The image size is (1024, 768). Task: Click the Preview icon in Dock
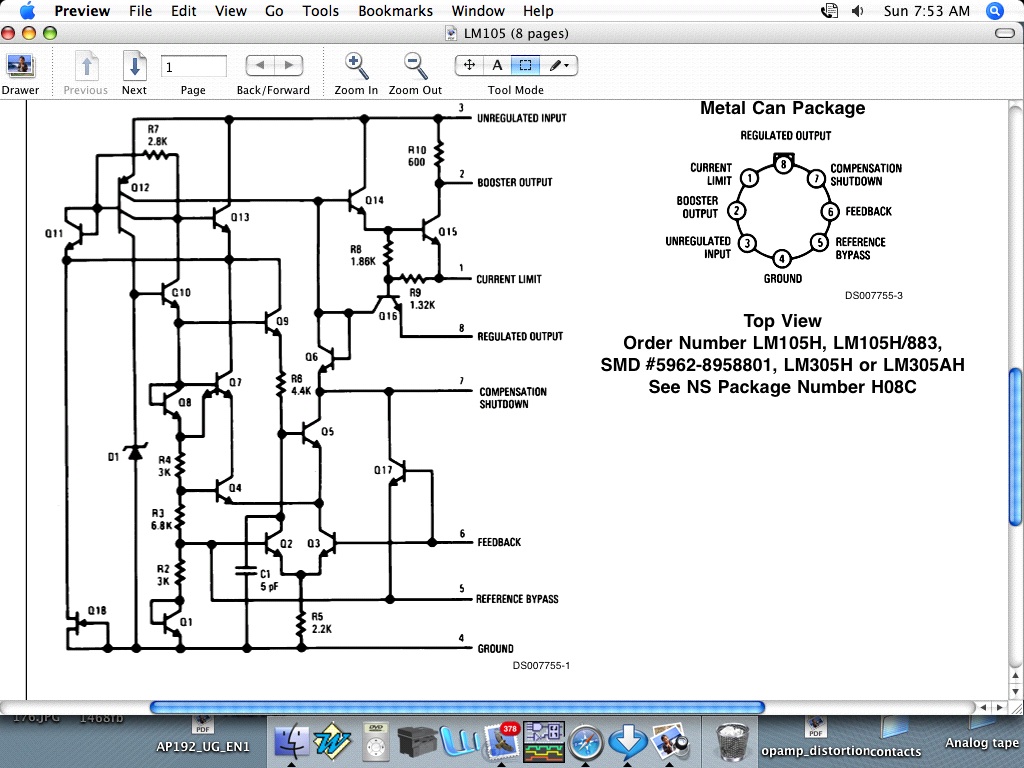(670, 742)
